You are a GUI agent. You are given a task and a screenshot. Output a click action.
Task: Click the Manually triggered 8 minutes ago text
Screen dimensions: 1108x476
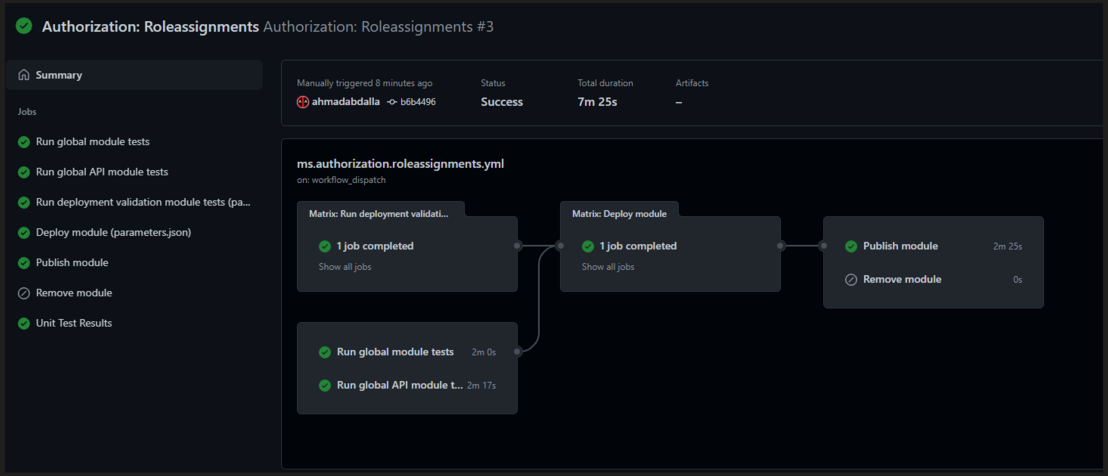click(x=365, y=83)
